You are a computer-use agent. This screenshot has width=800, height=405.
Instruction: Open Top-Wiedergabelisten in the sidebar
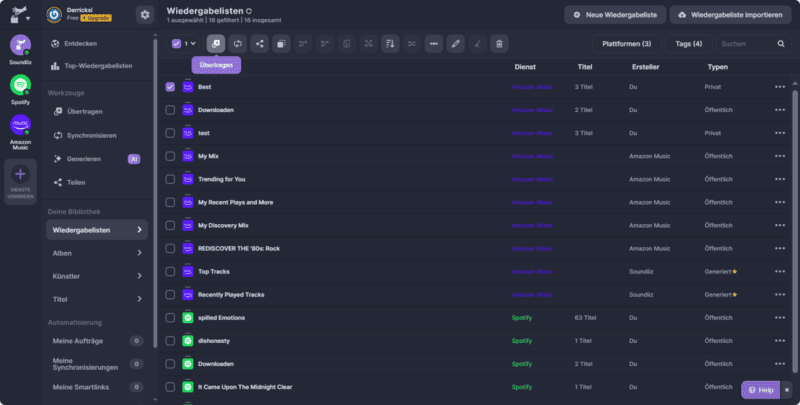[98, 66]
